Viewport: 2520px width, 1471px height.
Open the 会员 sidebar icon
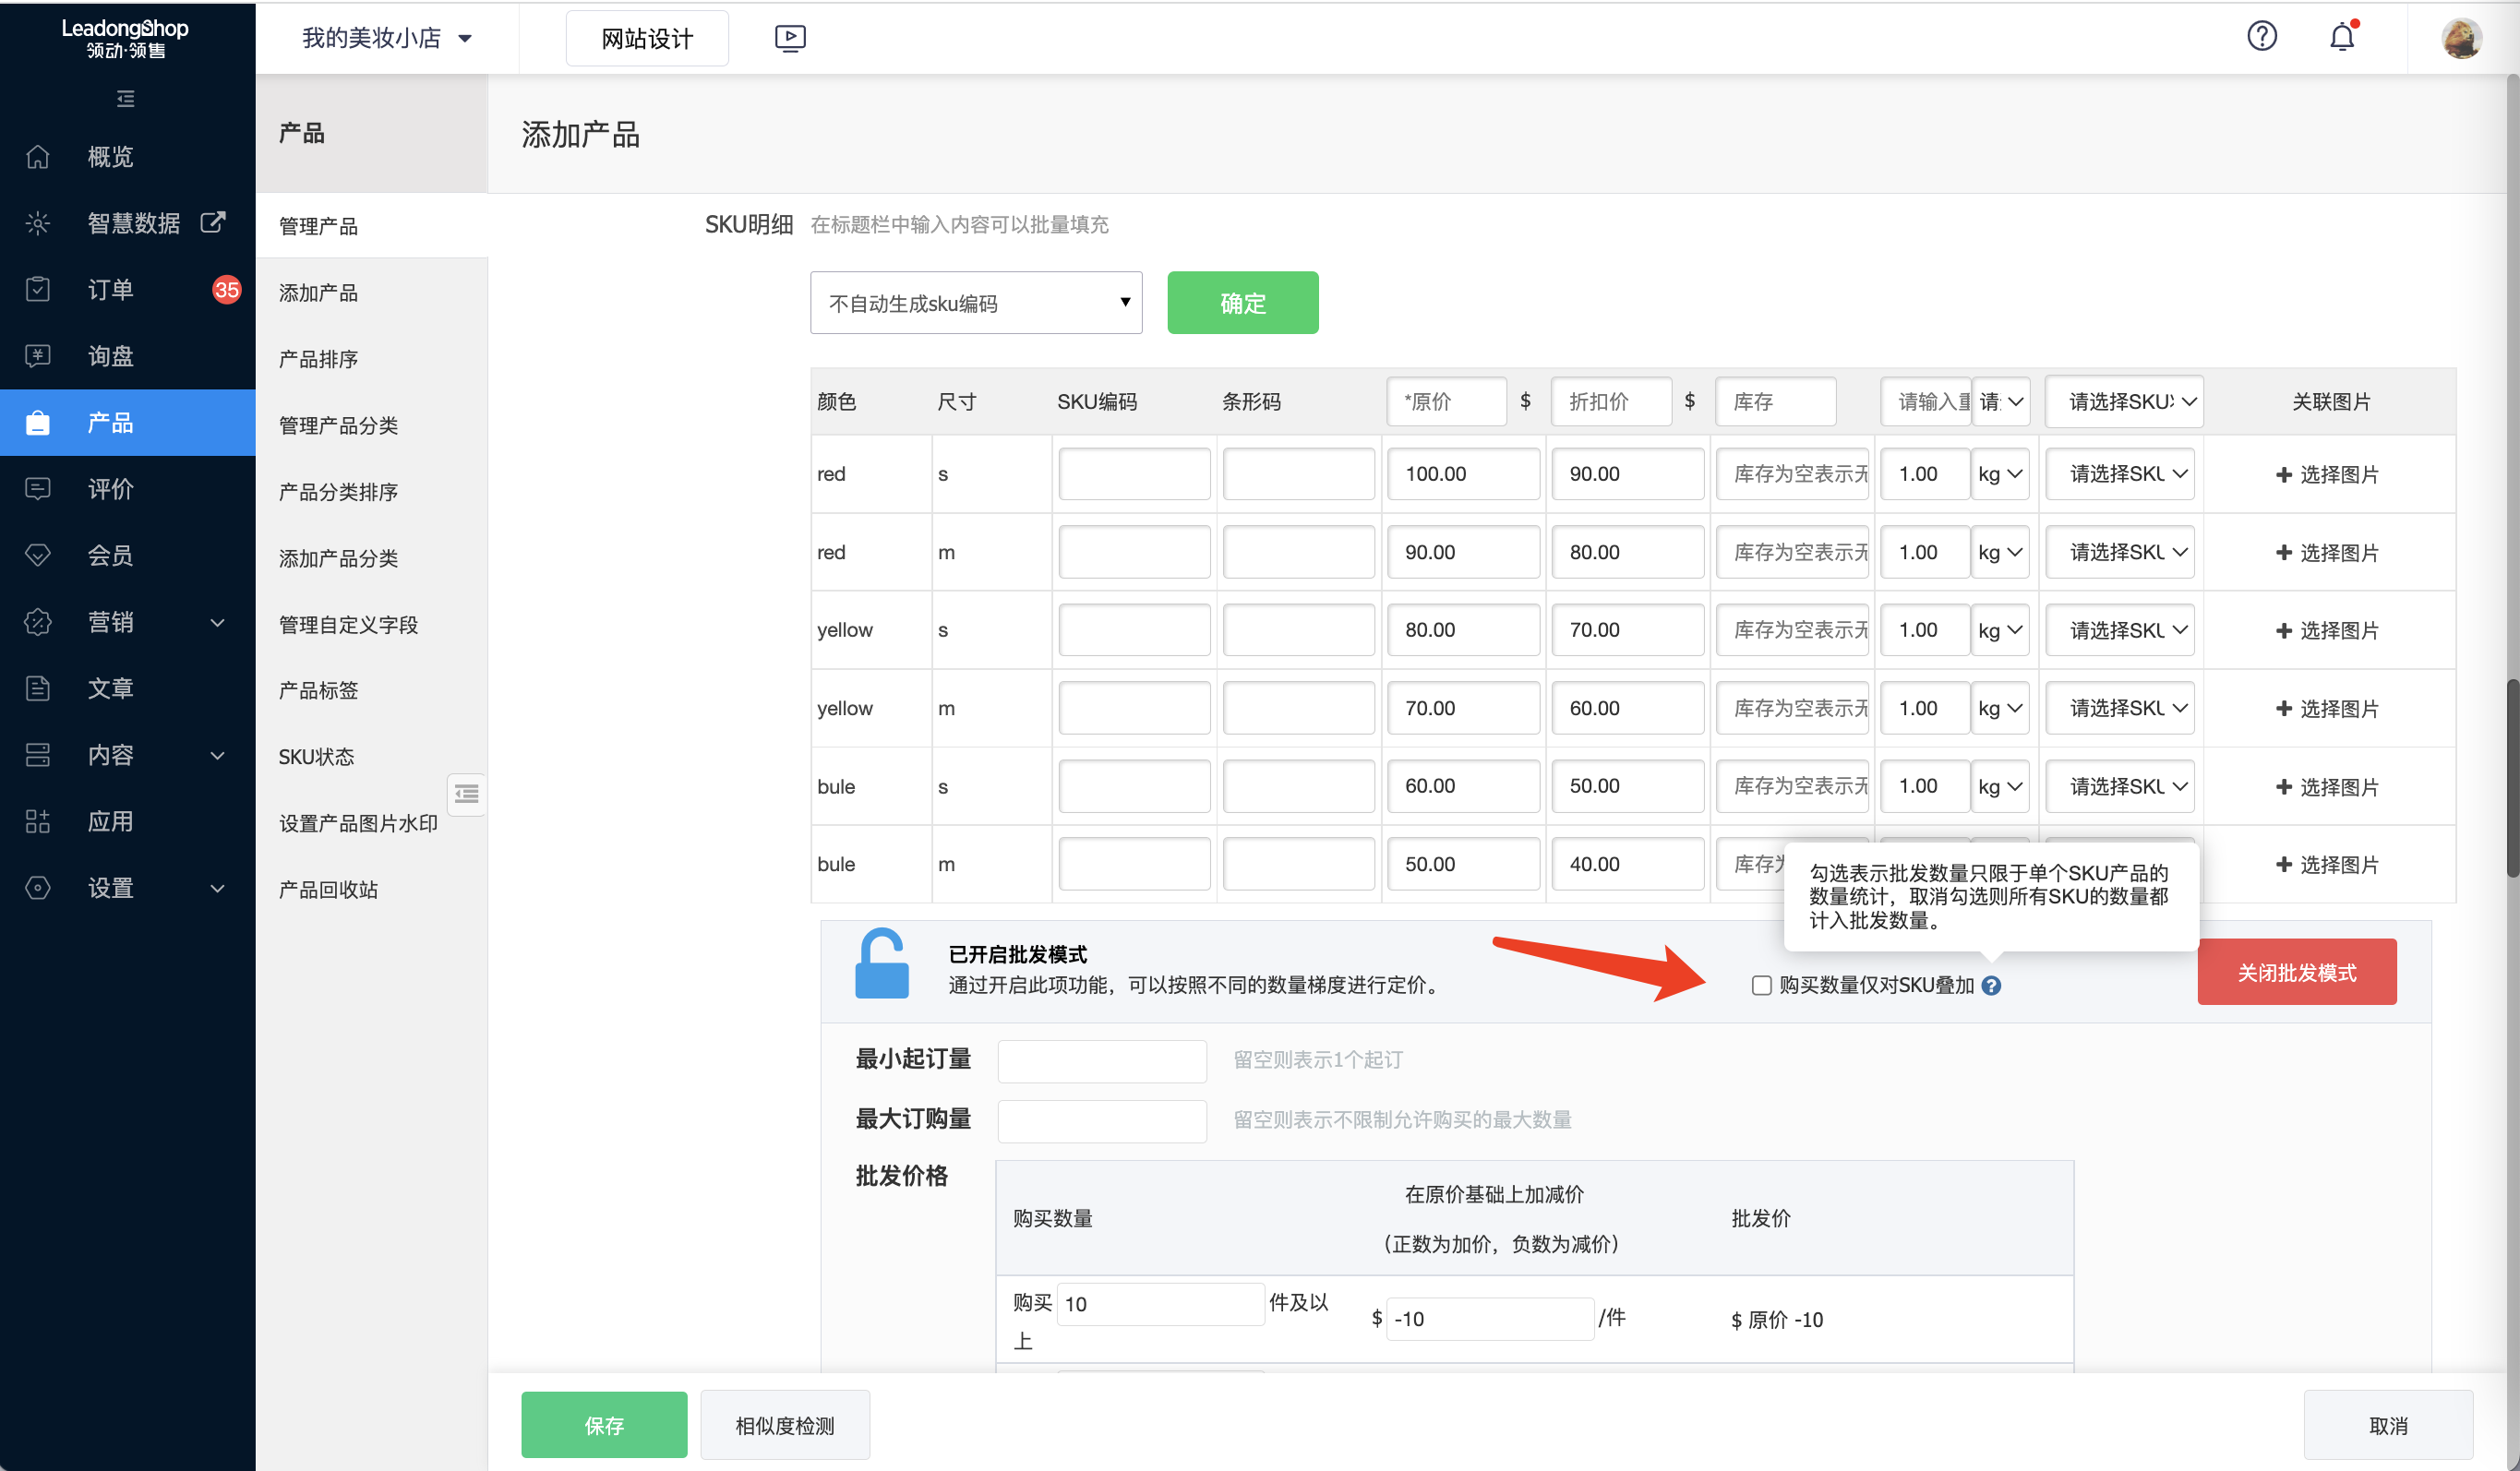[x=37, y=555]
